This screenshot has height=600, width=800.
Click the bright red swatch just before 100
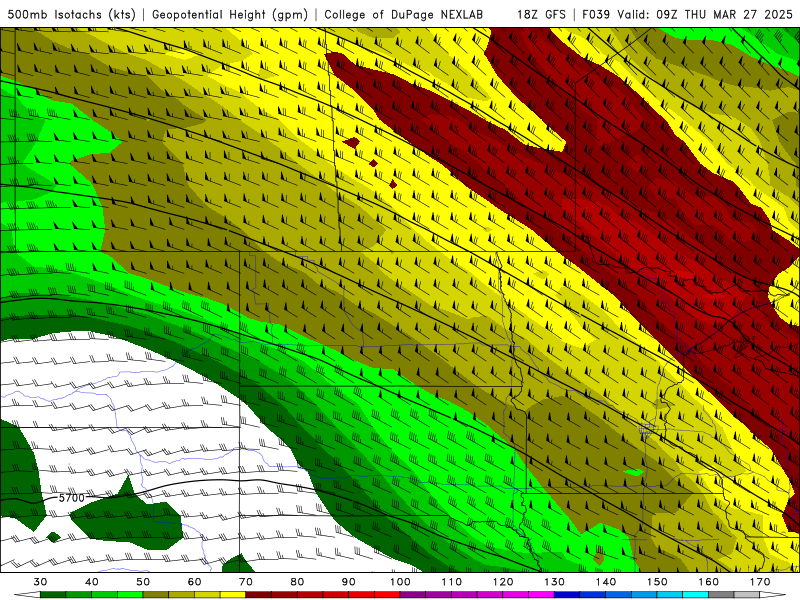[x=387, y=595]
